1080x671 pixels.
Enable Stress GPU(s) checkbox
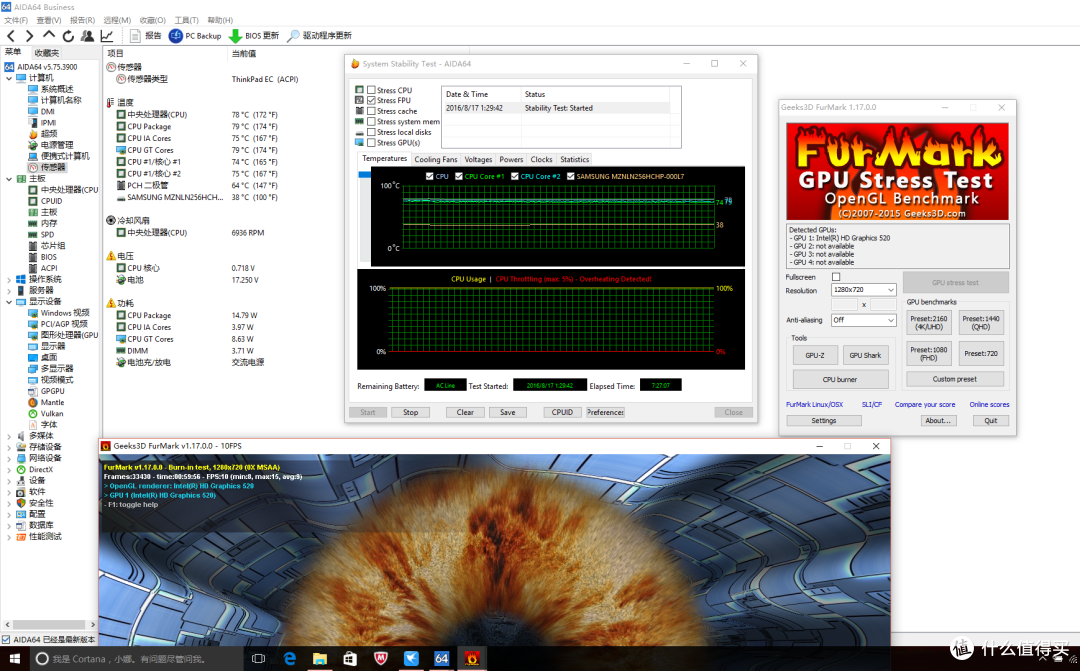point(371,143)
